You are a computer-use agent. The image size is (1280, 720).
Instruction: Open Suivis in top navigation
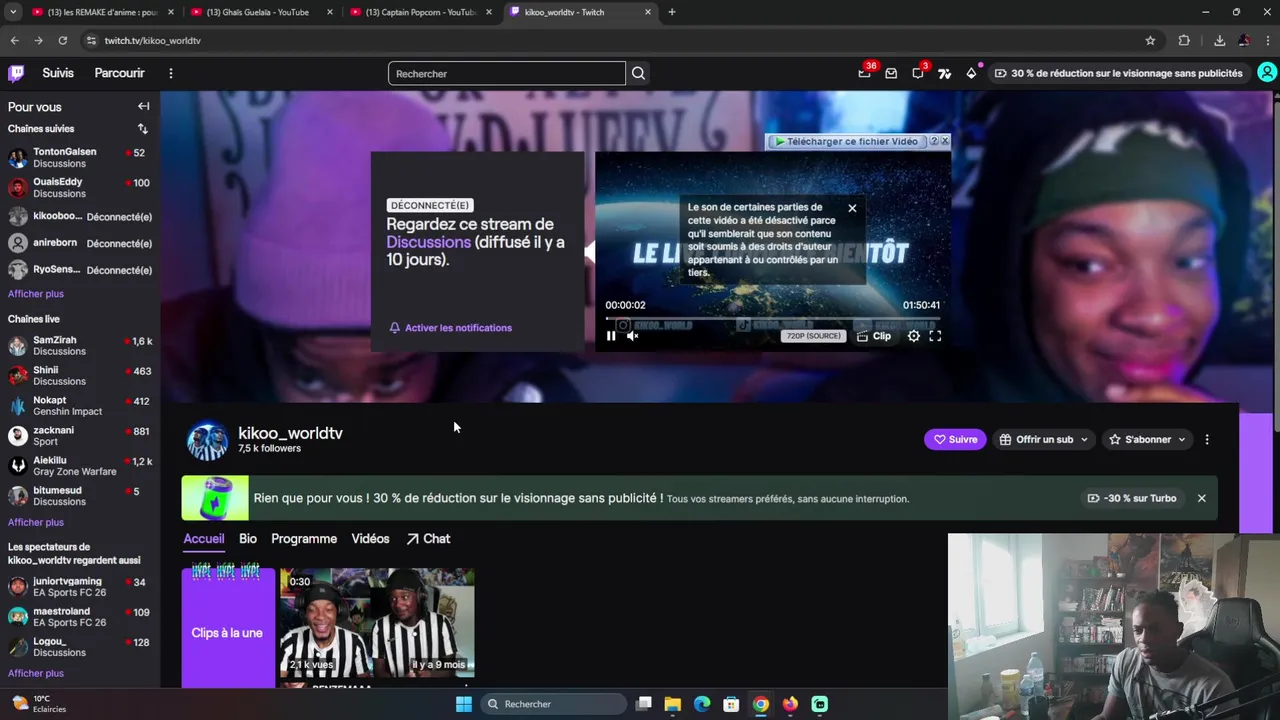pyautogui.click(x=58, y=73)
